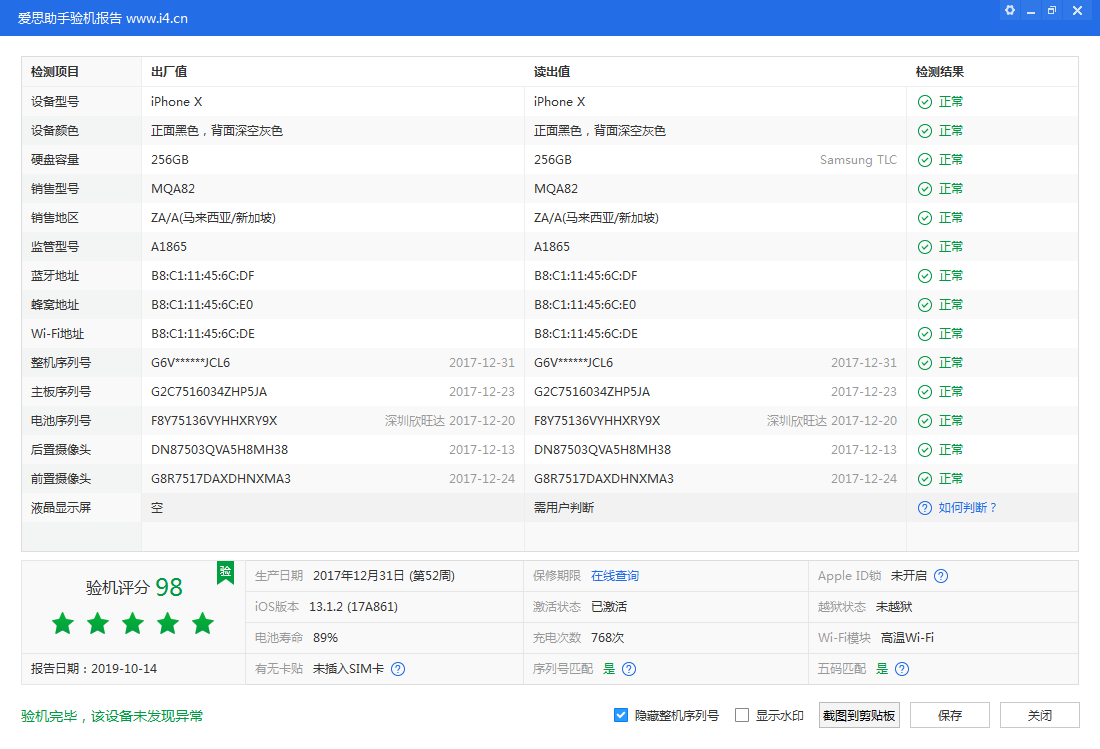Screen dimensions: 1100x749
Task: Click green 验 badge on score panel
Action: pos(226,571)
